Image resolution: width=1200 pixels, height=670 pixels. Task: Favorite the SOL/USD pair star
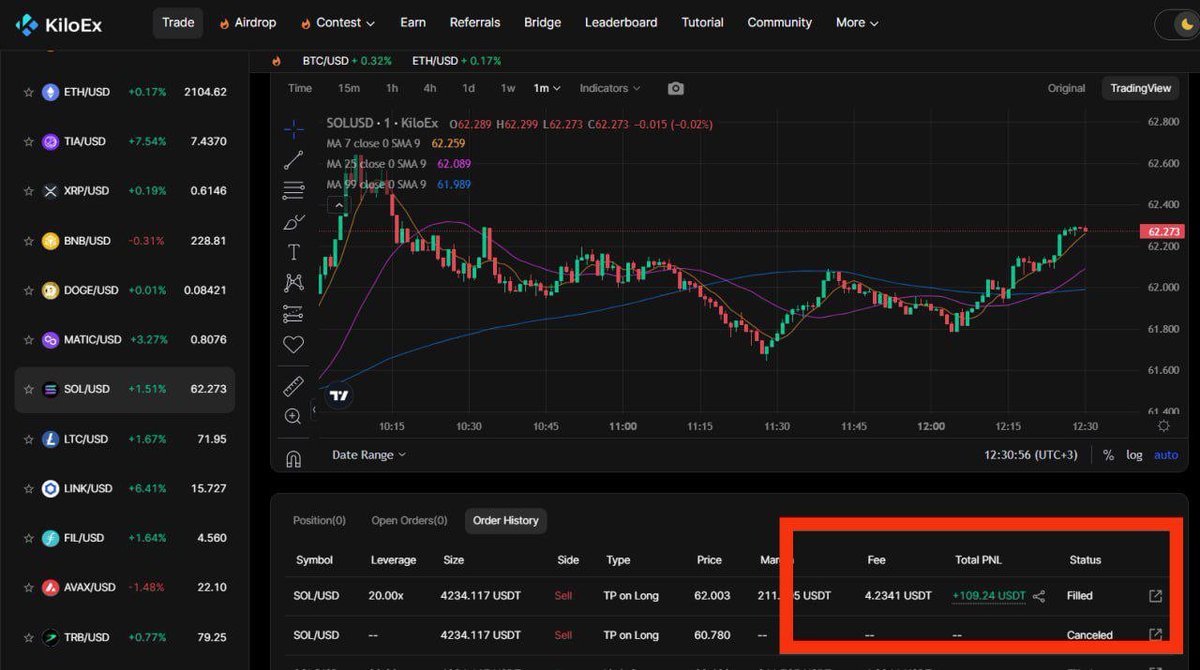(29, 389)
